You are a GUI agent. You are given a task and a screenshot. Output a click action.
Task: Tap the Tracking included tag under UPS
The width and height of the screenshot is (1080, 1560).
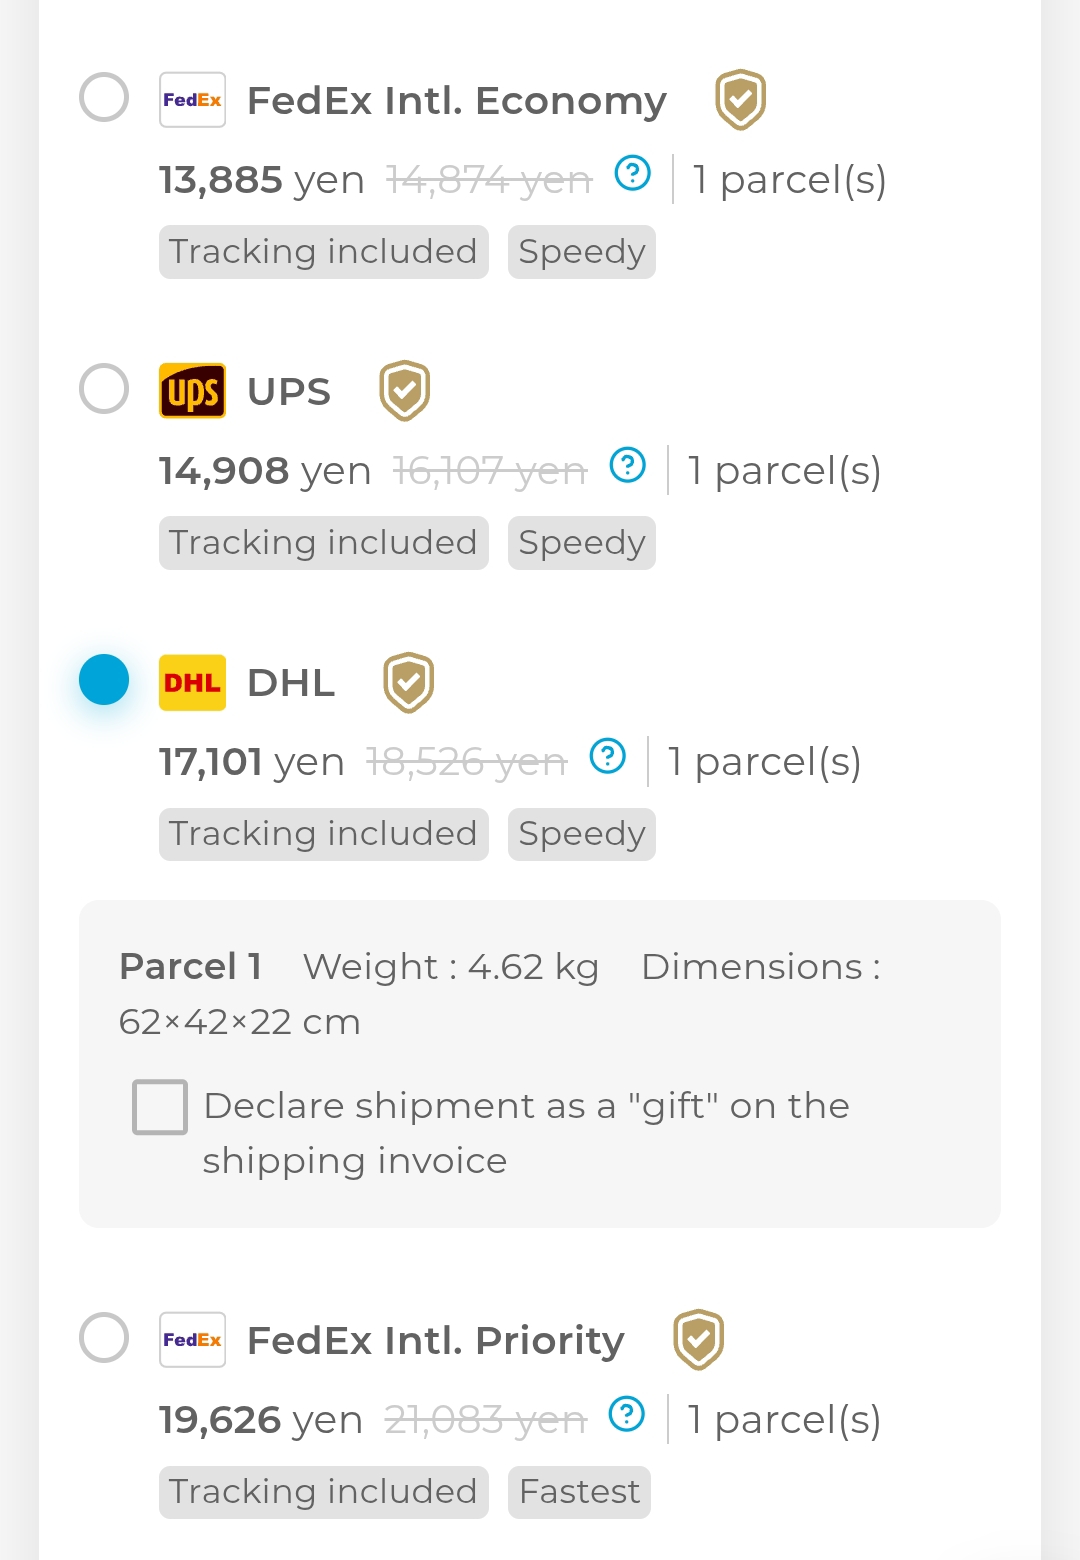323,543
